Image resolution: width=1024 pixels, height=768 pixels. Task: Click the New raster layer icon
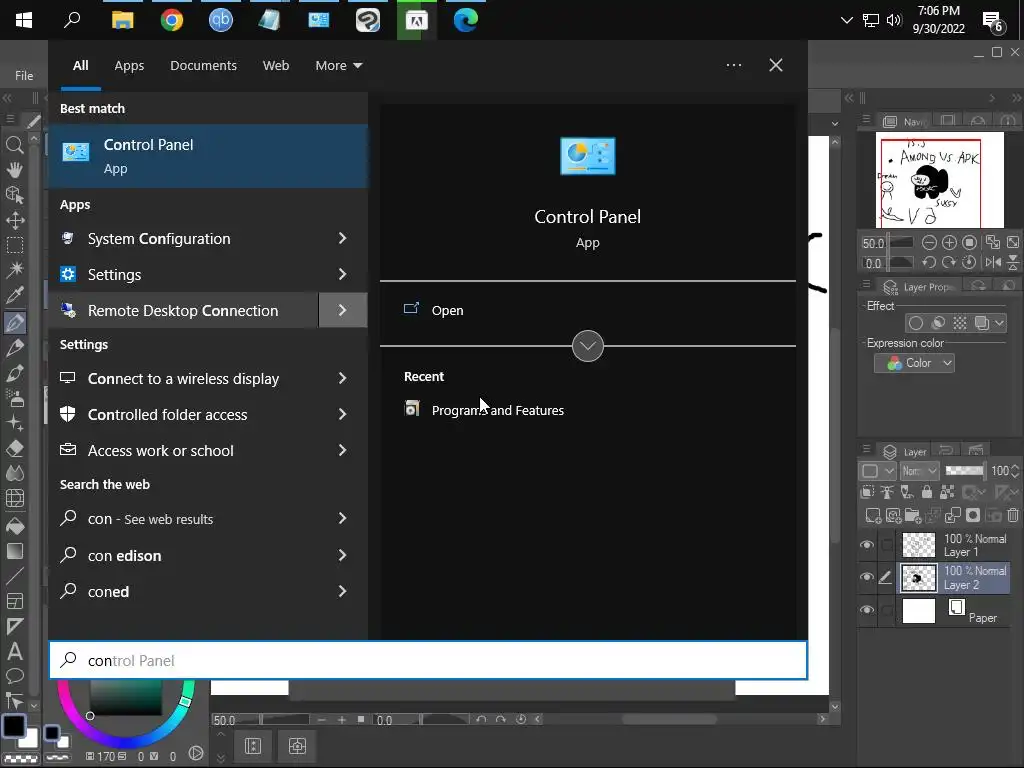coord(873,515)
